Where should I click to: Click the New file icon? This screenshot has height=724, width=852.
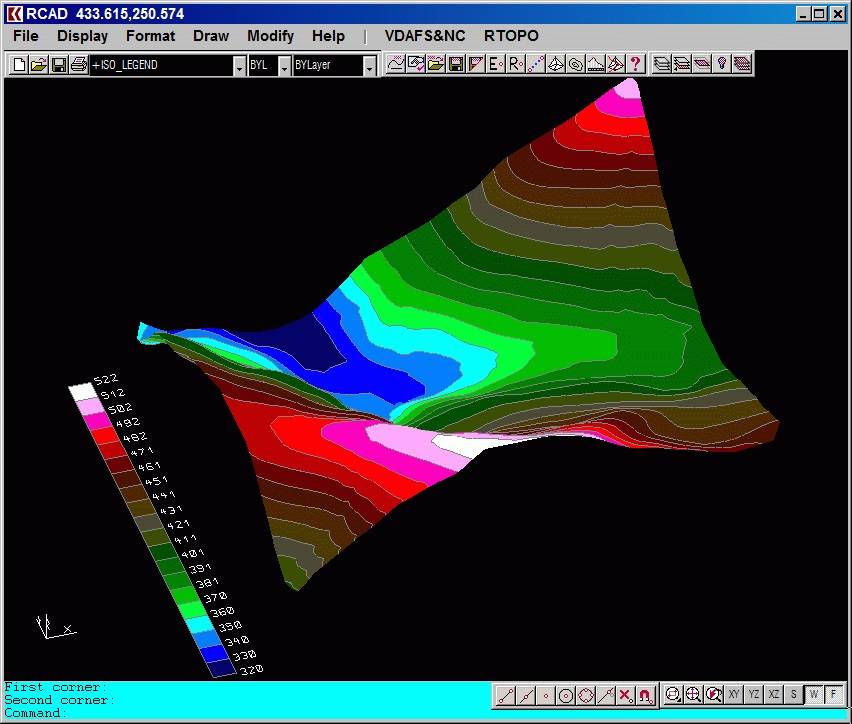pyautogui.click(x=19, y=65)
